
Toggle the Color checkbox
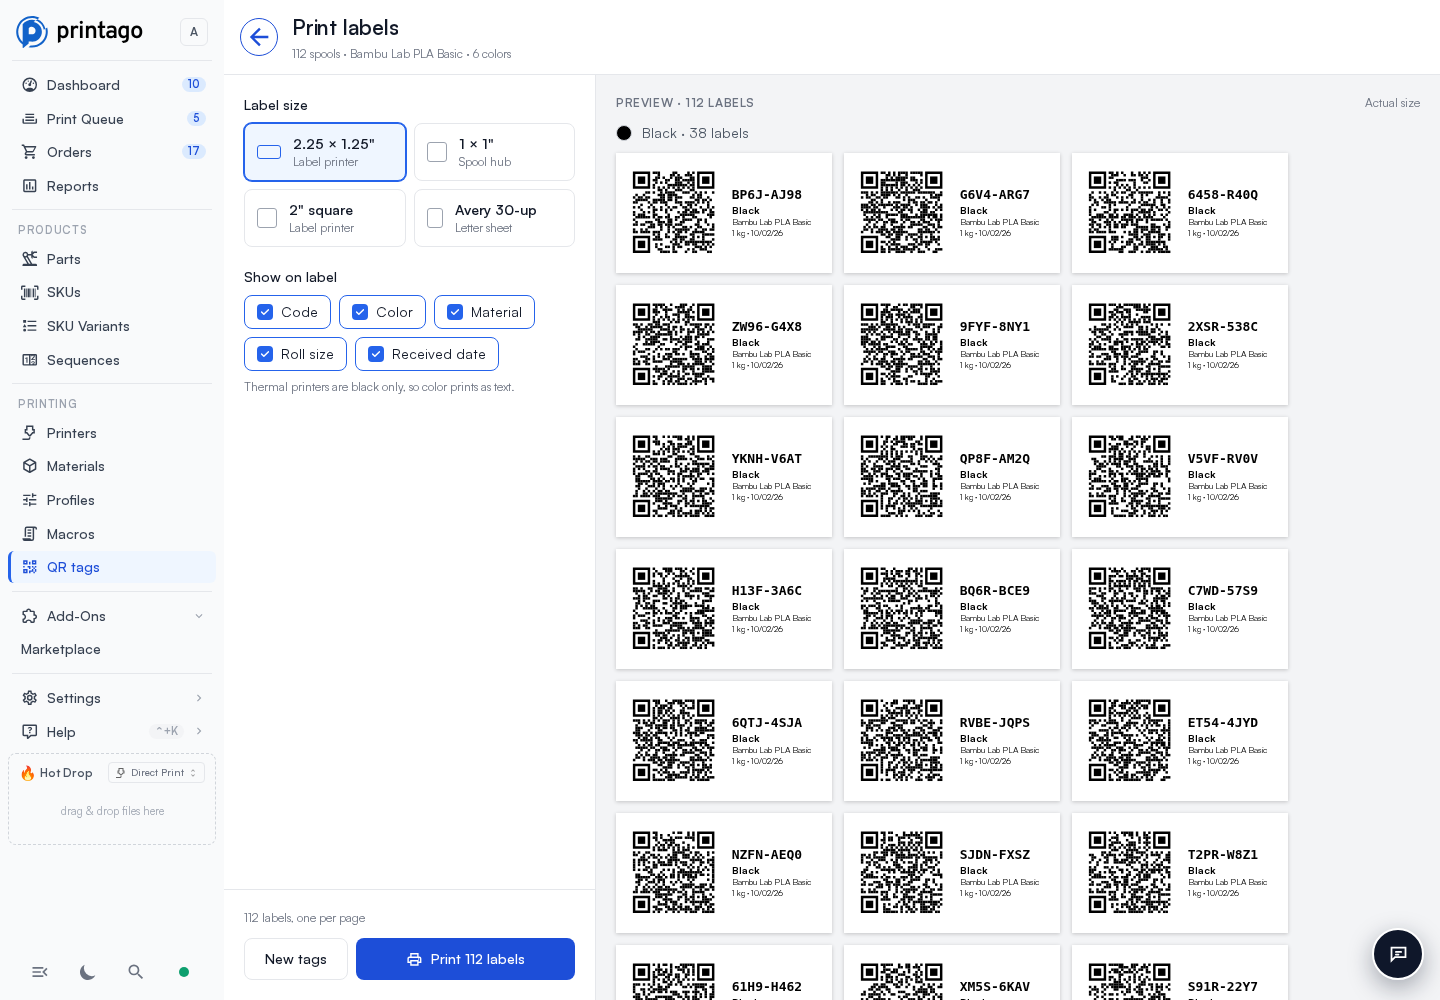tap(360, 312)
